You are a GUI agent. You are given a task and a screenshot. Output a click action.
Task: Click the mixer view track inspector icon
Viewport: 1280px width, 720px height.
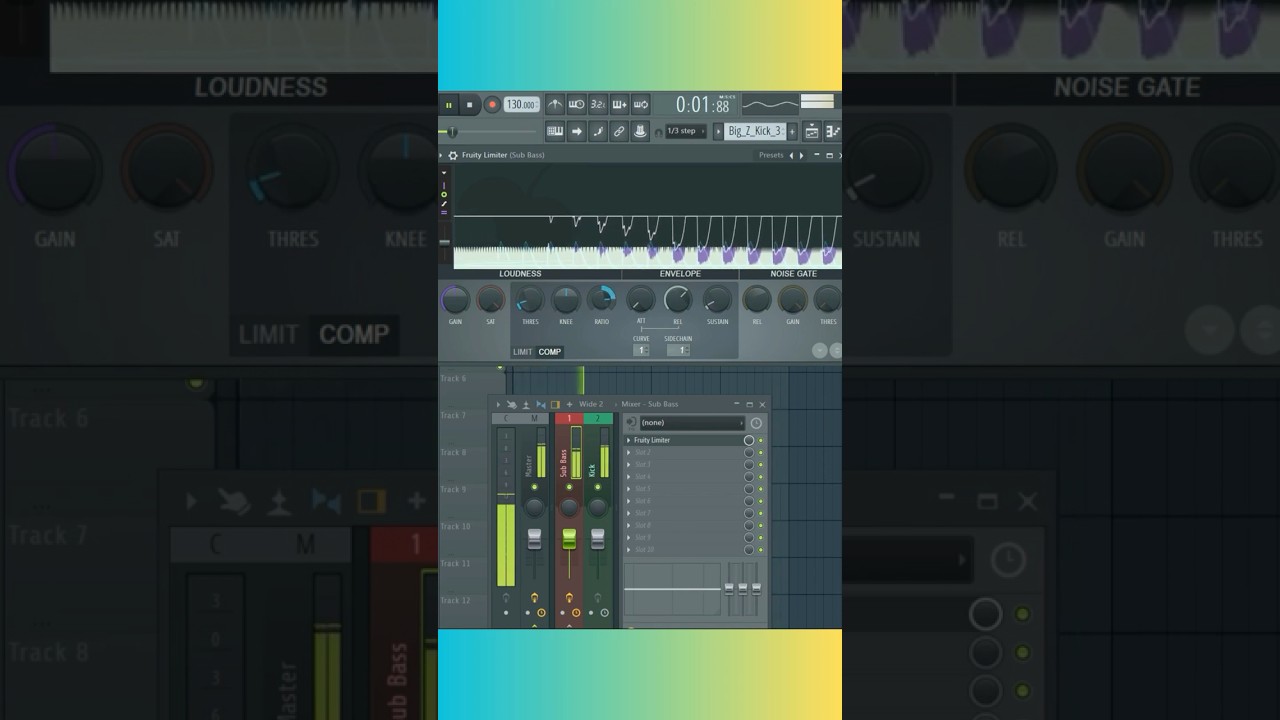point(526,405)
